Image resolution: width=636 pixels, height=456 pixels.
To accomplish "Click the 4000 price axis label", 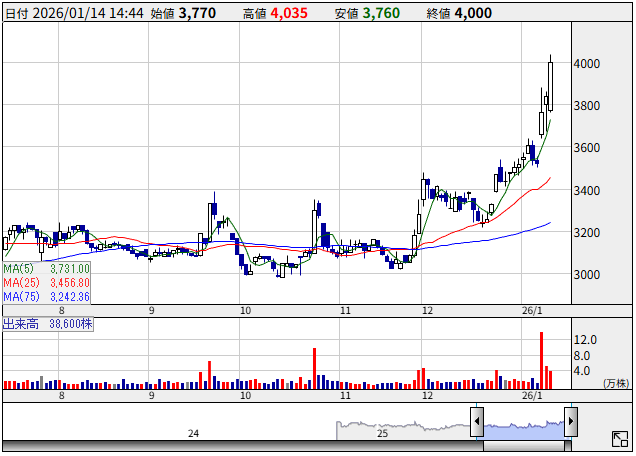I will pos(586,64).
